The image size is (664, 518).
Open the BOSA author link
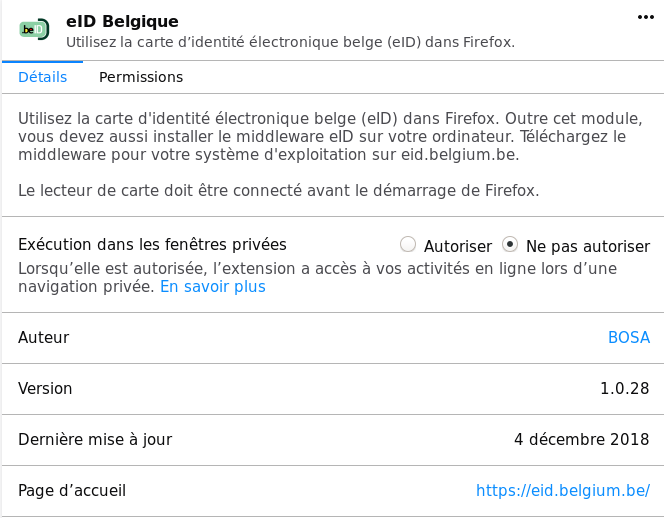click(x=629, y=338)
